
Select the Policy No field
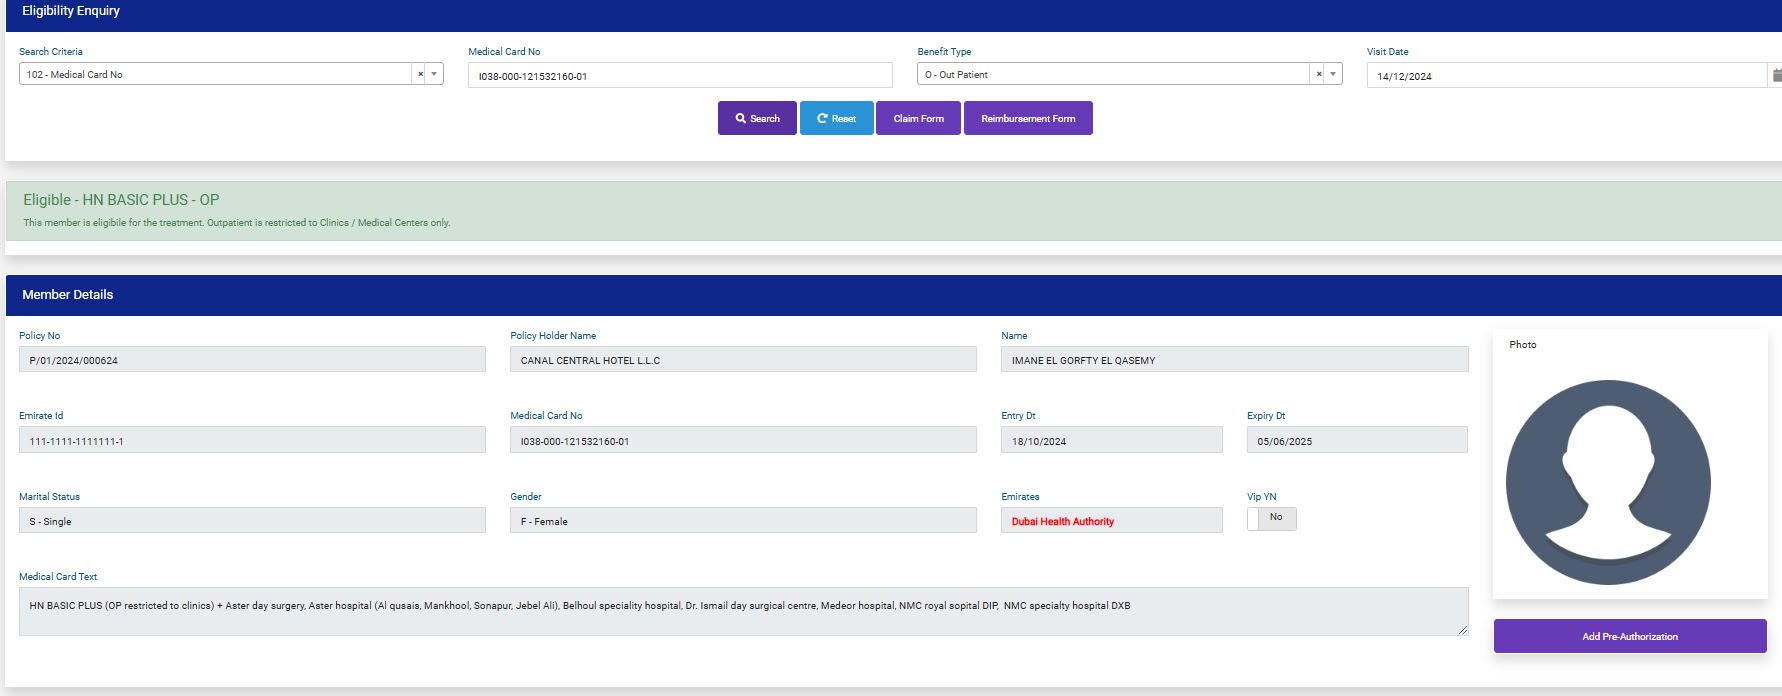click(252, 360)
